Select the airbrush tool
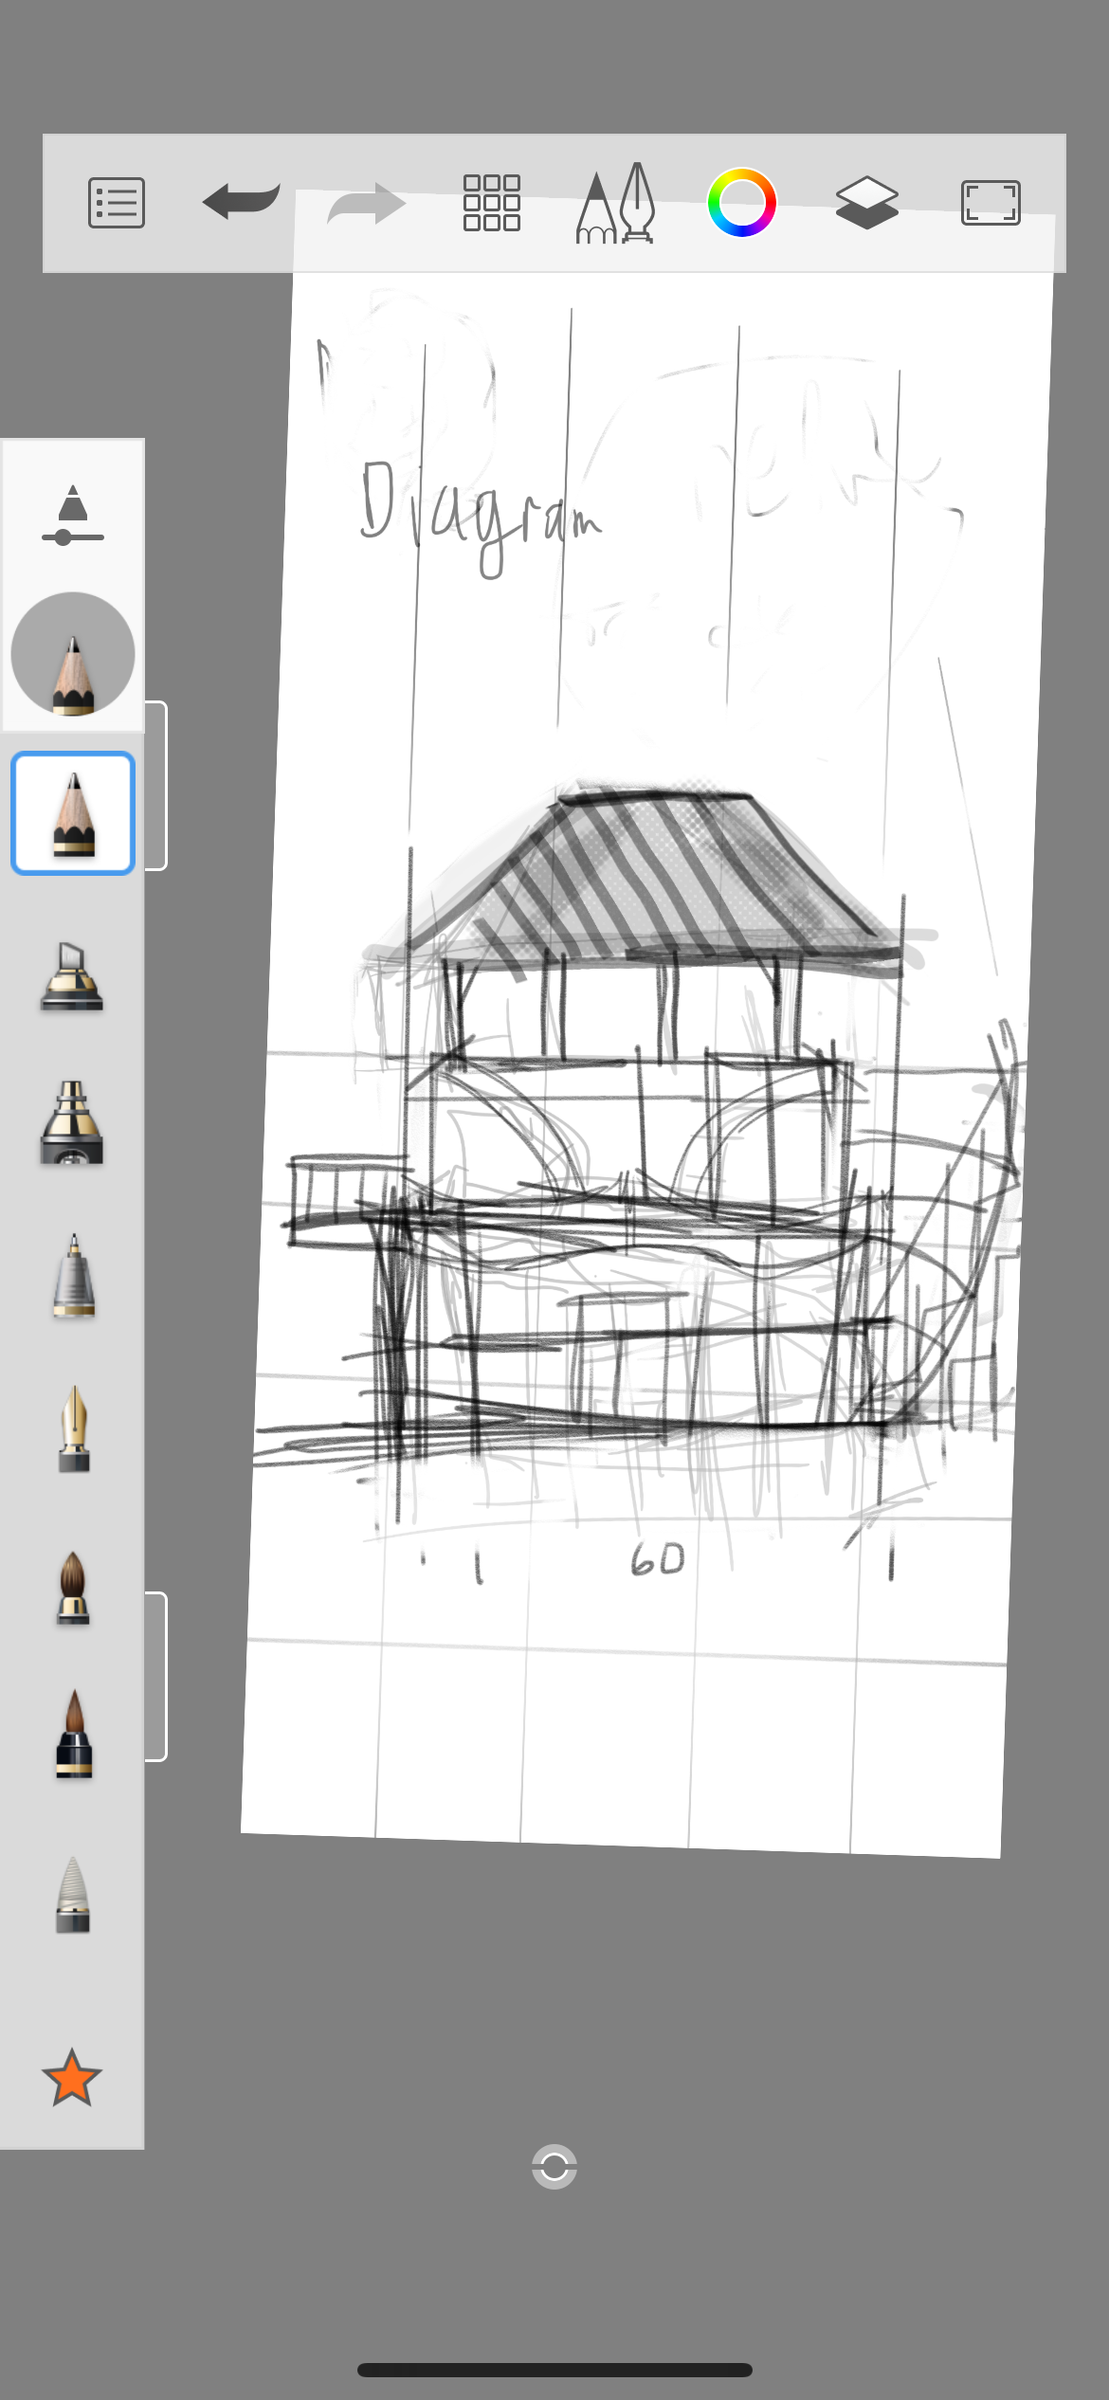This screenshot has height=2400, width=1109. [x=72, y=1123]
